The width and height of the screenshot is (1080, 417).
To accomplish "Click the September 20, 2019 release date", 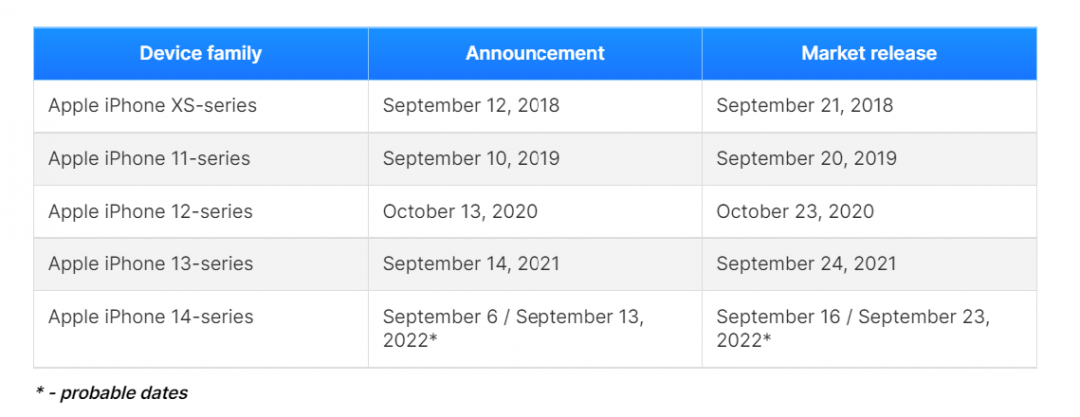I will (806, 158).
